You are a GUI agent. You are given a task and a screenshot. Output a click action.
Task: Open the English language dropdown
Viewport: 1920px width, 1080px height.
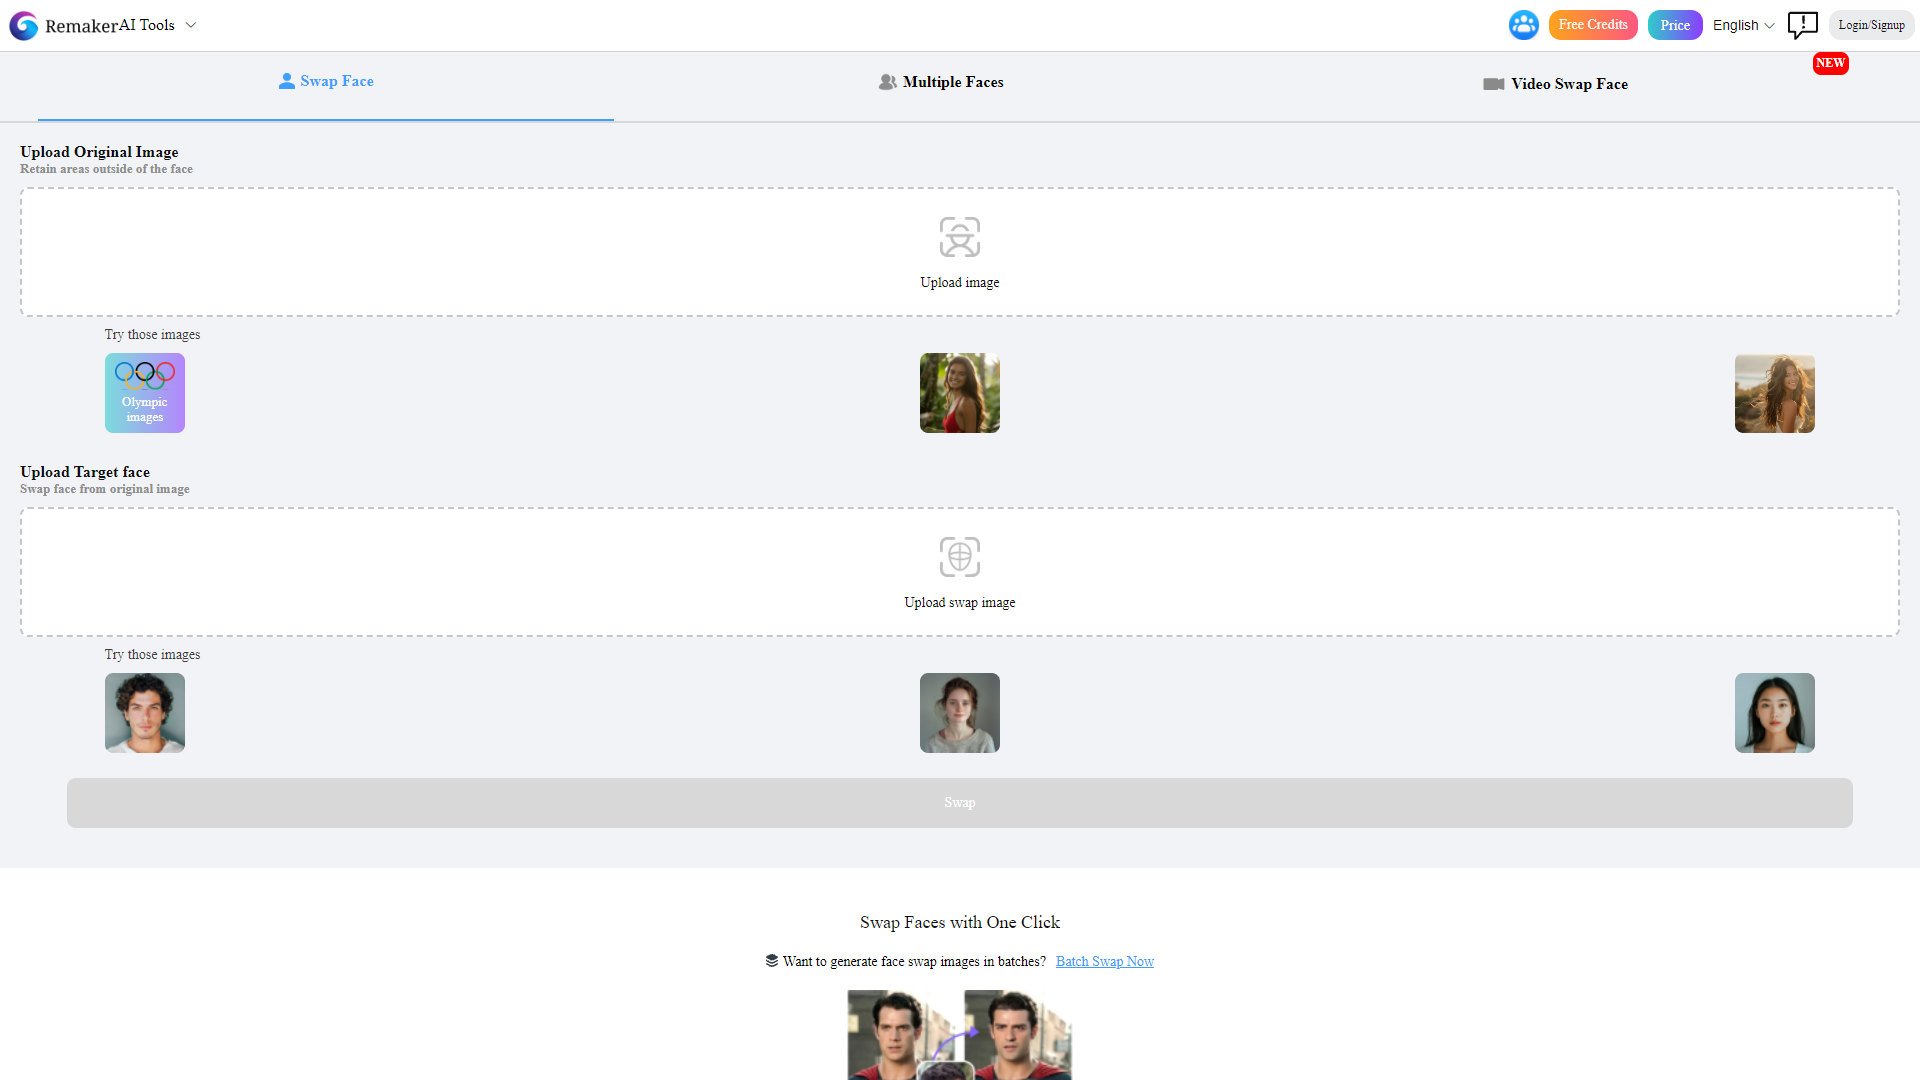click(x=1742, y=25)
